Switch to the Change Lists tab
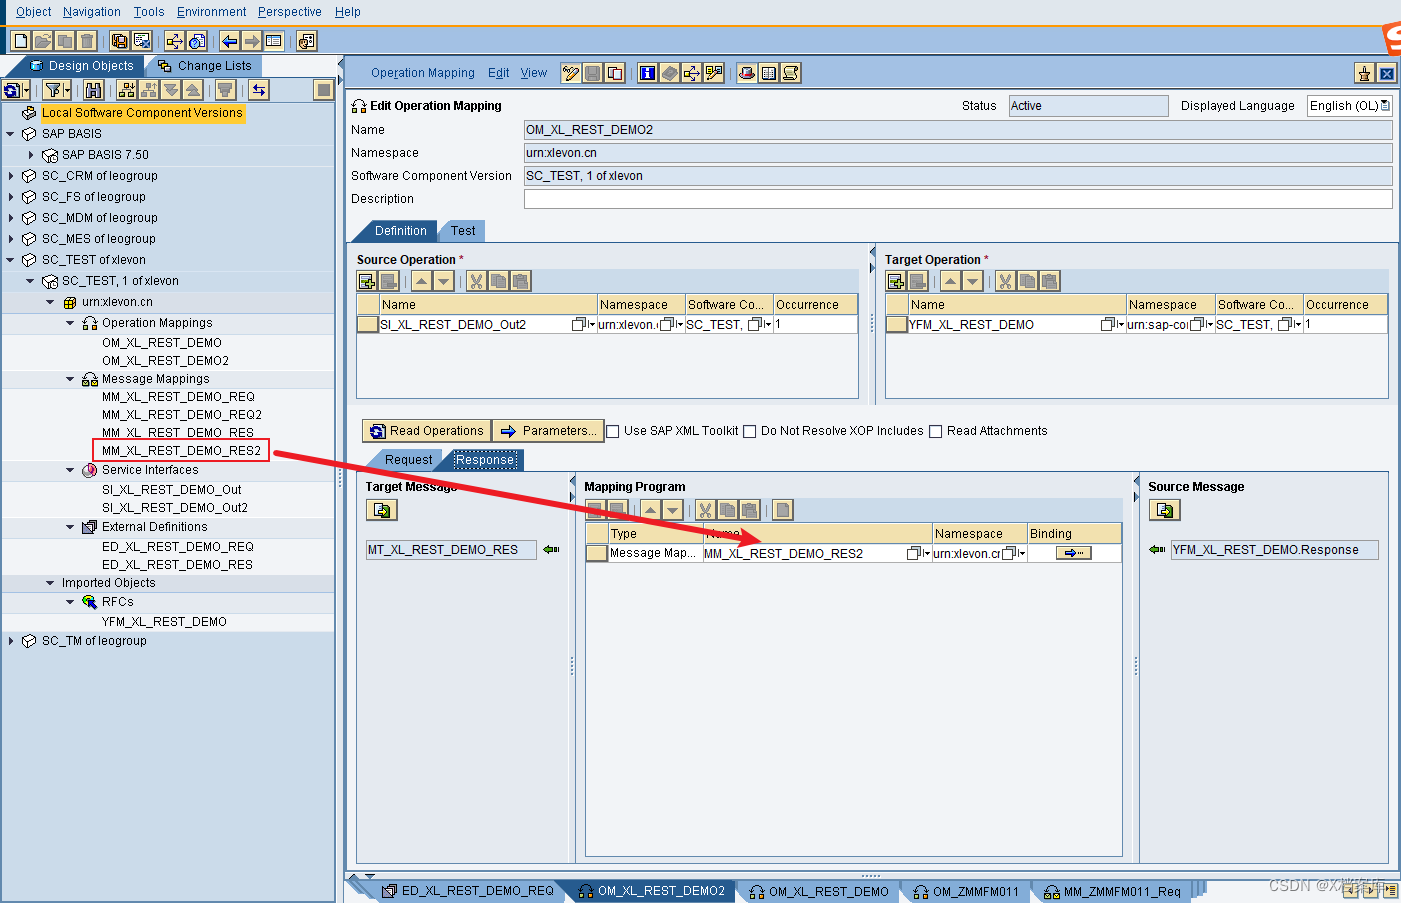 pos(205,66)
